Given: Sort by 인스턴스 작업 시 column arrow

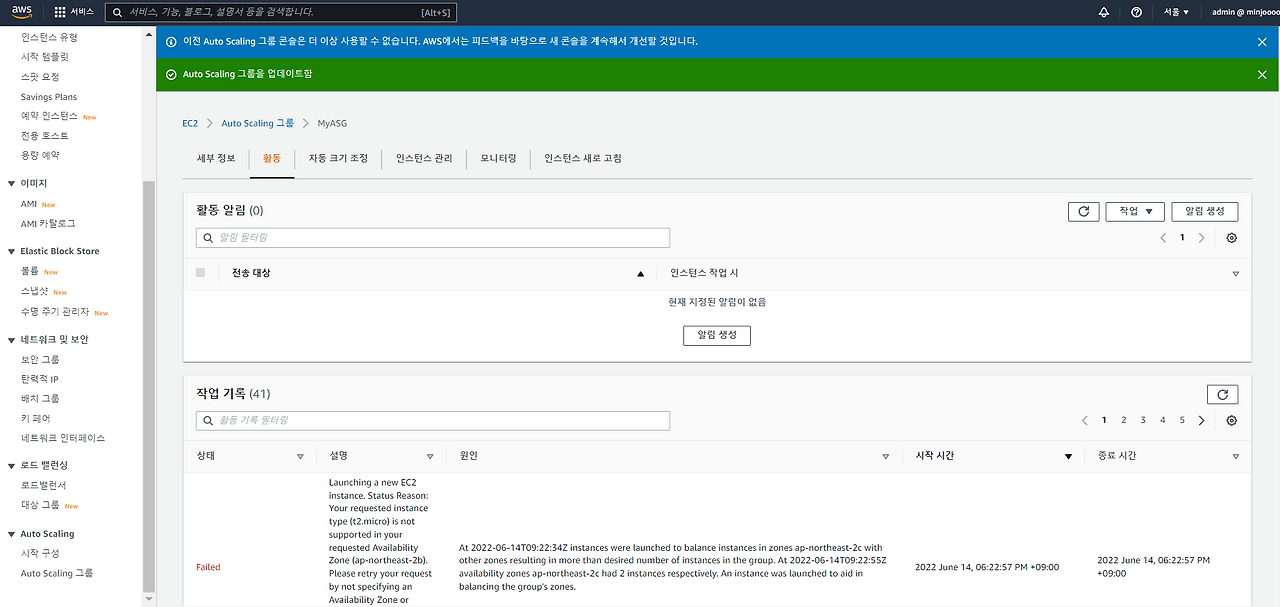Looking at the screenshot, I should (1236, 274).
